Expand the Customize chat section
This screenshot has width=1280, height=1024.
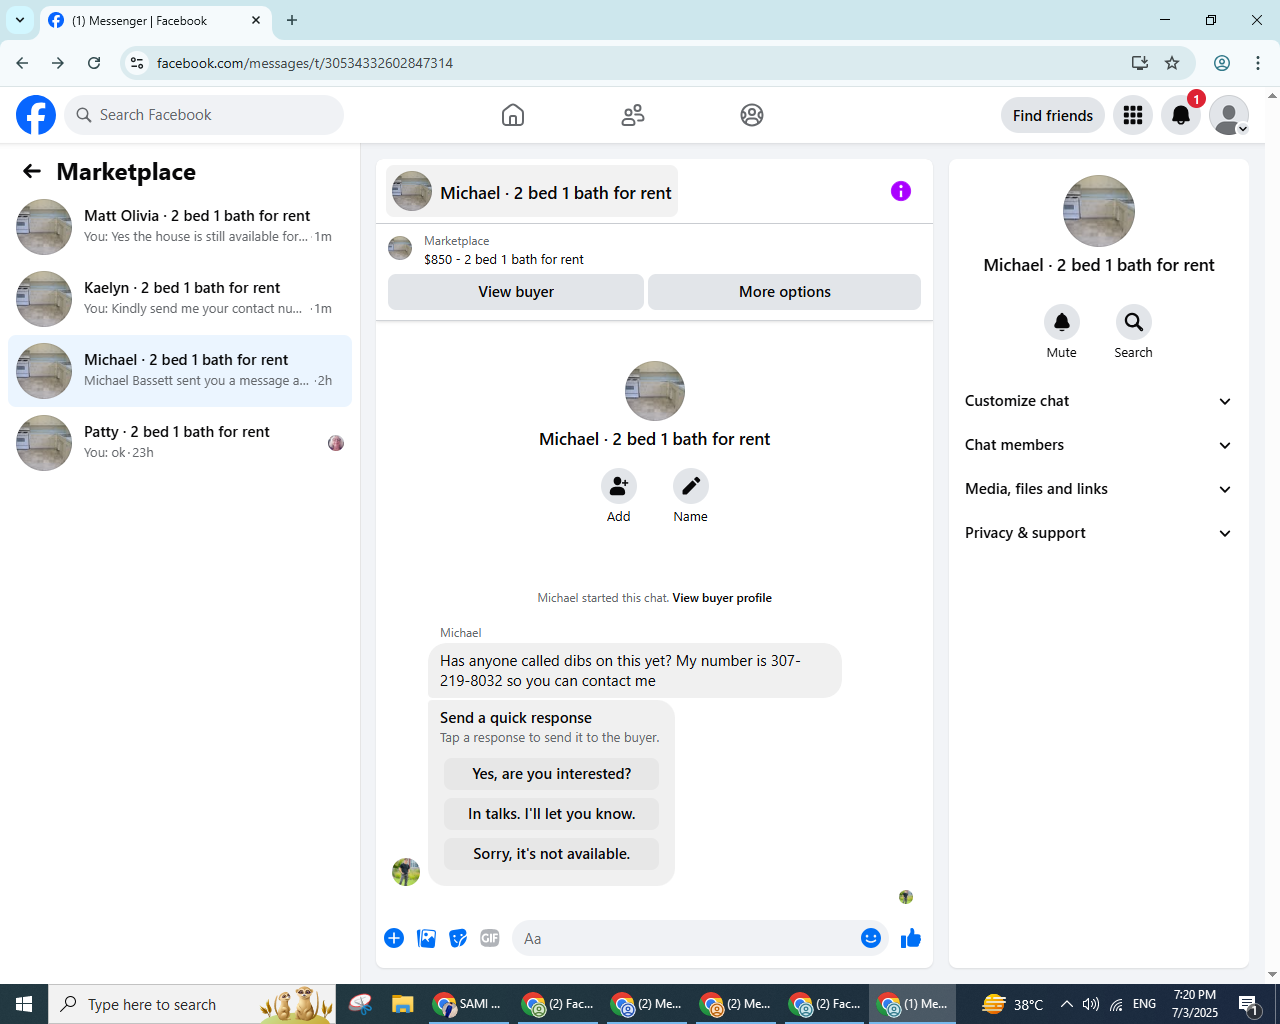point(1099,401)
